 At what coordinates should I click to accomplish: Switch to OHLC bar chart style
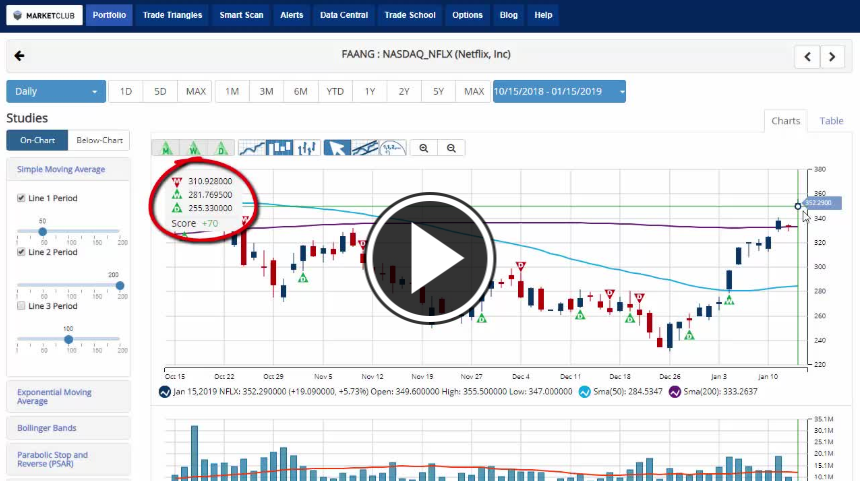[x=307, y=148]
